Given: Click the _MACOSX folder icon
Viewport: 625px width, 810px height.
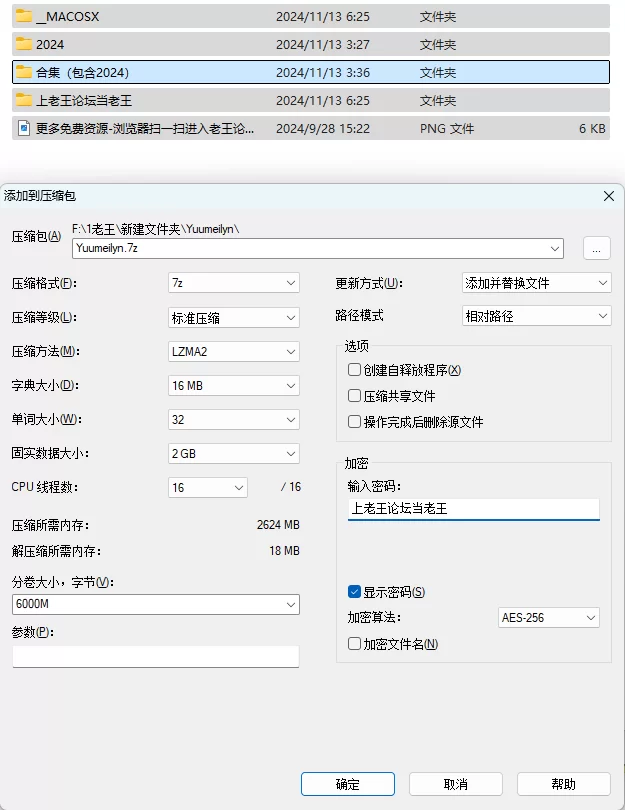Looking at the screenshot, I should pyautogui.click(x=24, y=16).
